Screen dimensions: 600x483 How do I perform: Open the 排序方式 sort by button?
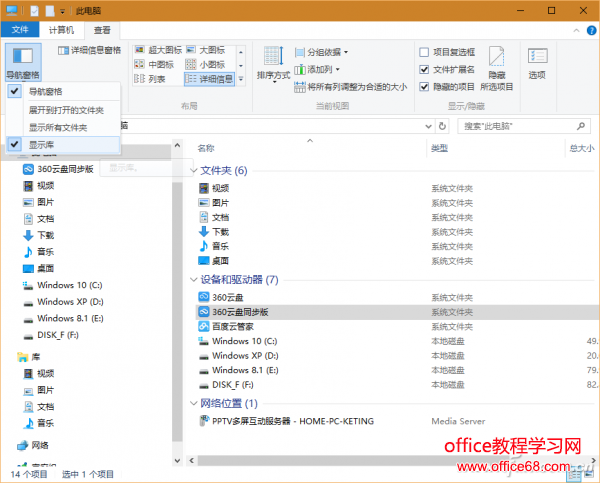click(x=274, y=64)
